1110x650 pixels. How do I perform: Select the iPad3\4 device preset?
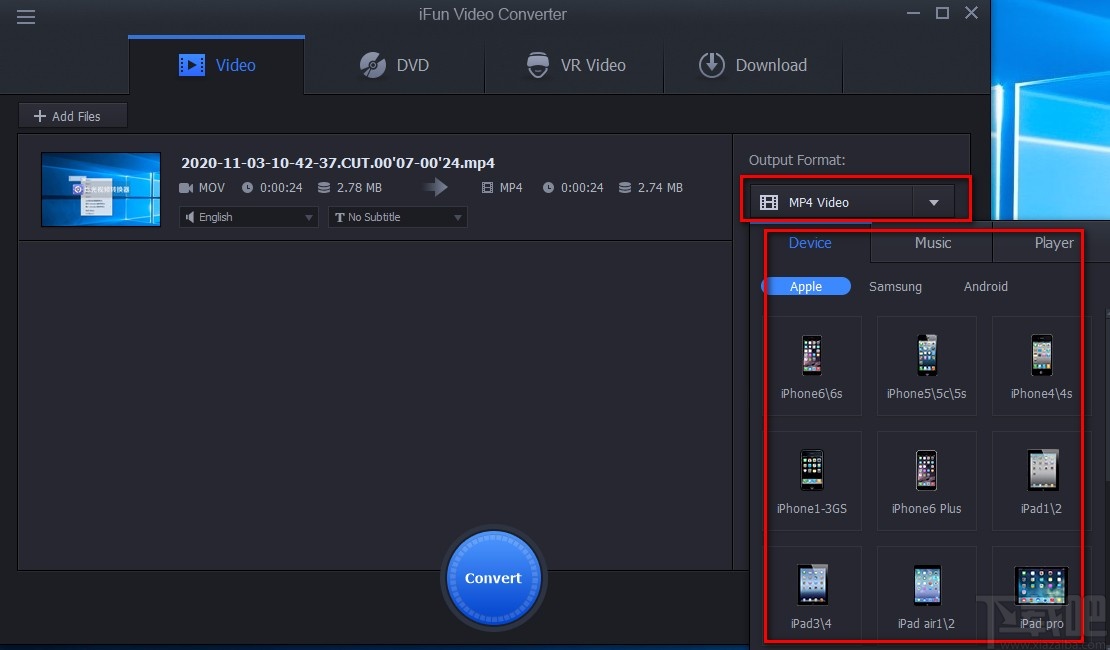811,593
